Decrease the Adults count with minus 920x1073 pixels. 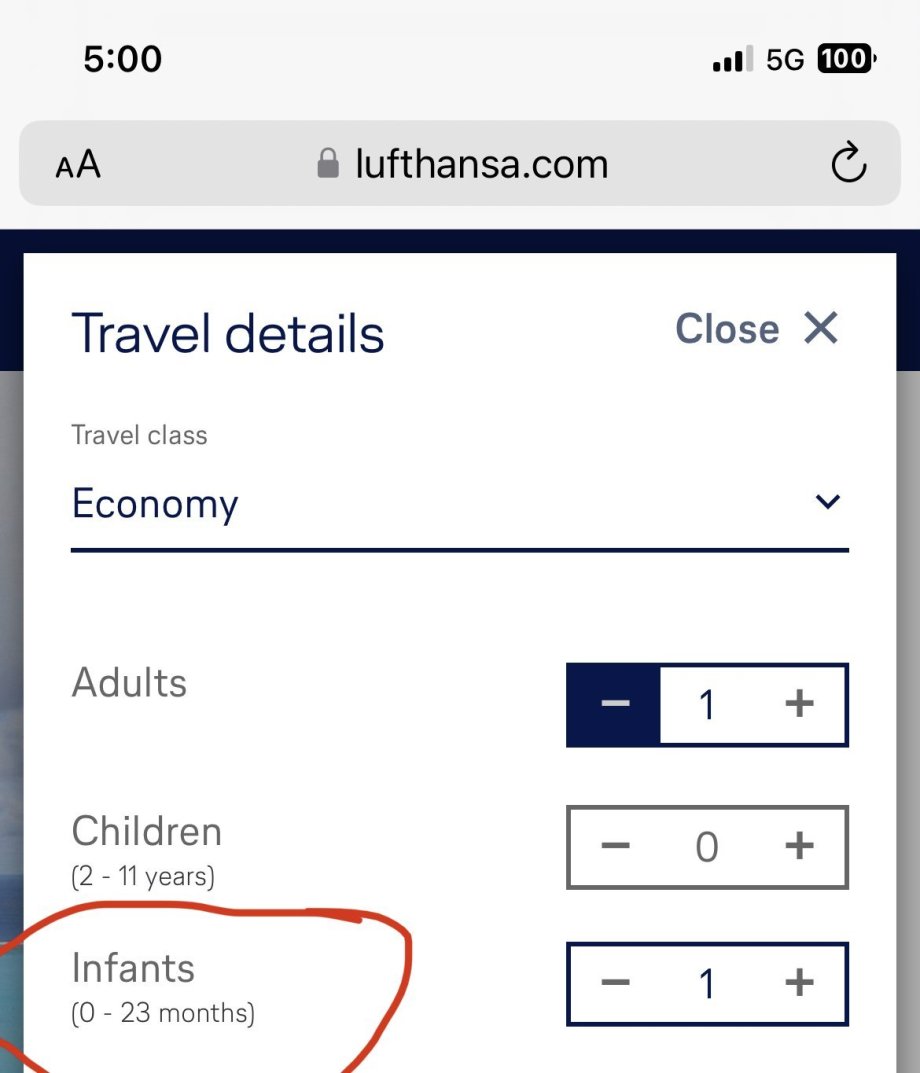[614, 704]
